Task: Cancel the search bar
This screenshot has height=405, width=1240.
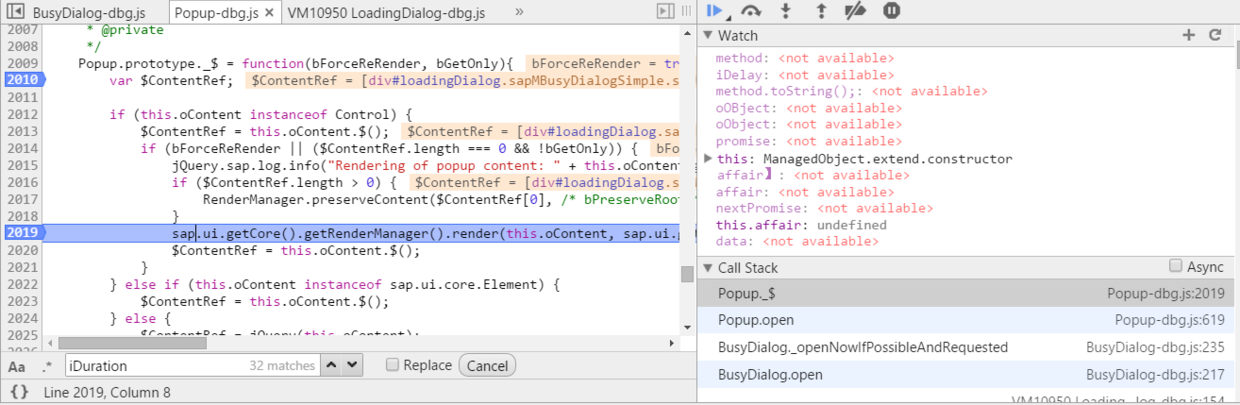Action: [487, 366]
